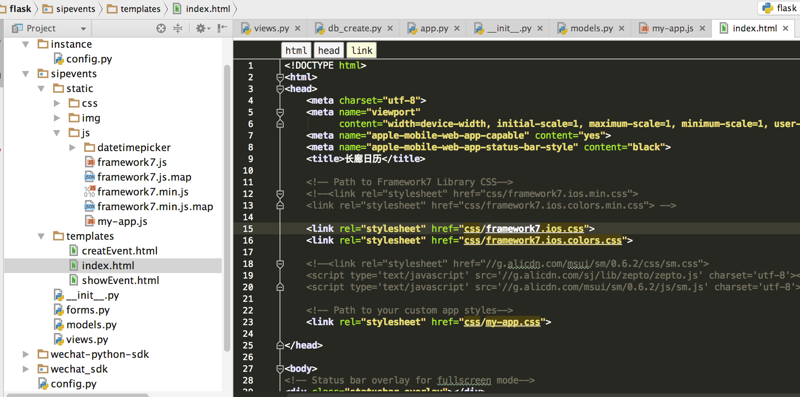Toggle code fold marker at body tag line
Viewport: 800px width, 397px height.
click(x=280, y=368)
